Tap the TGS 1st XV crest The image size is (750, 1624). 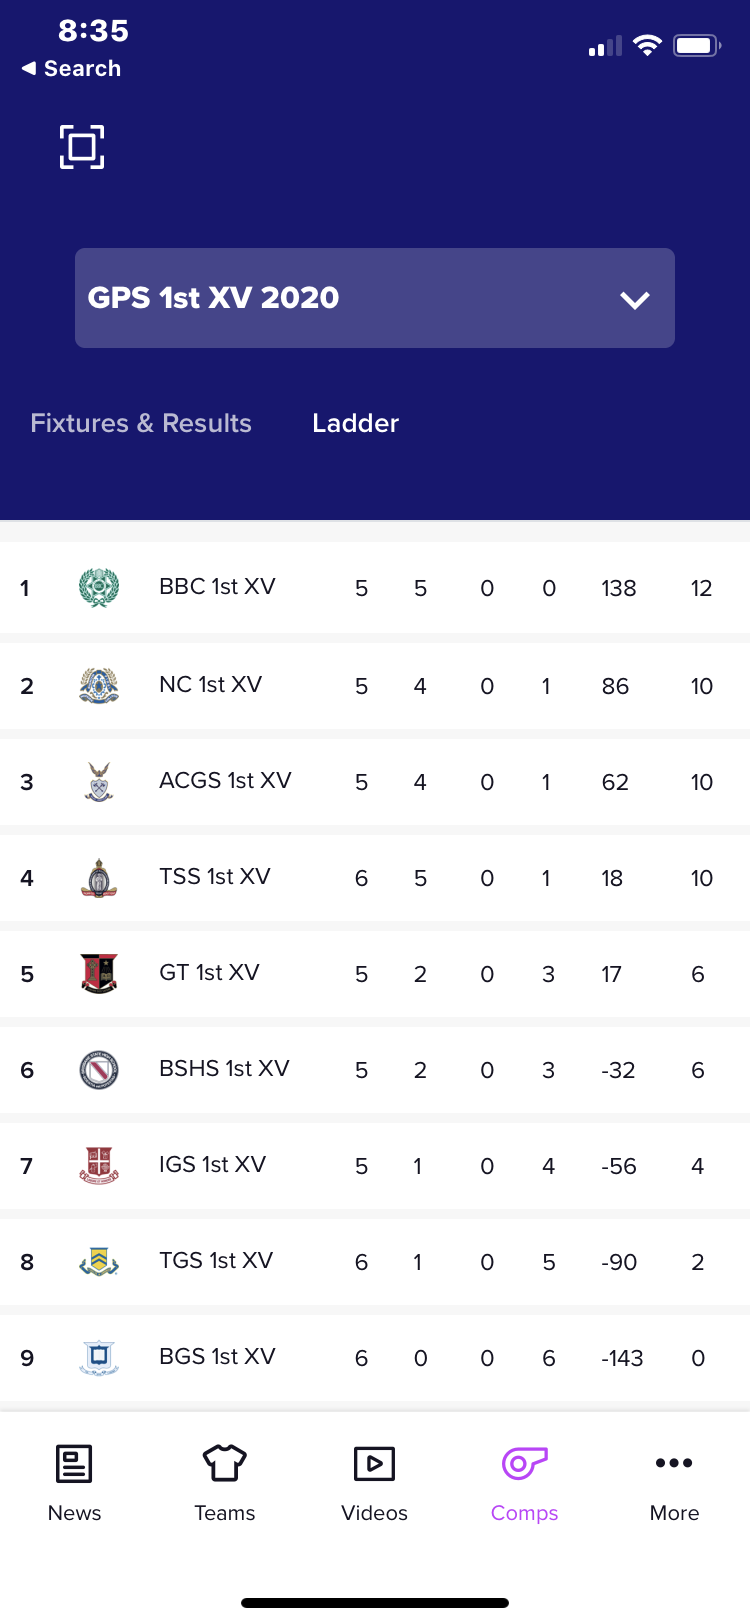99,1262
